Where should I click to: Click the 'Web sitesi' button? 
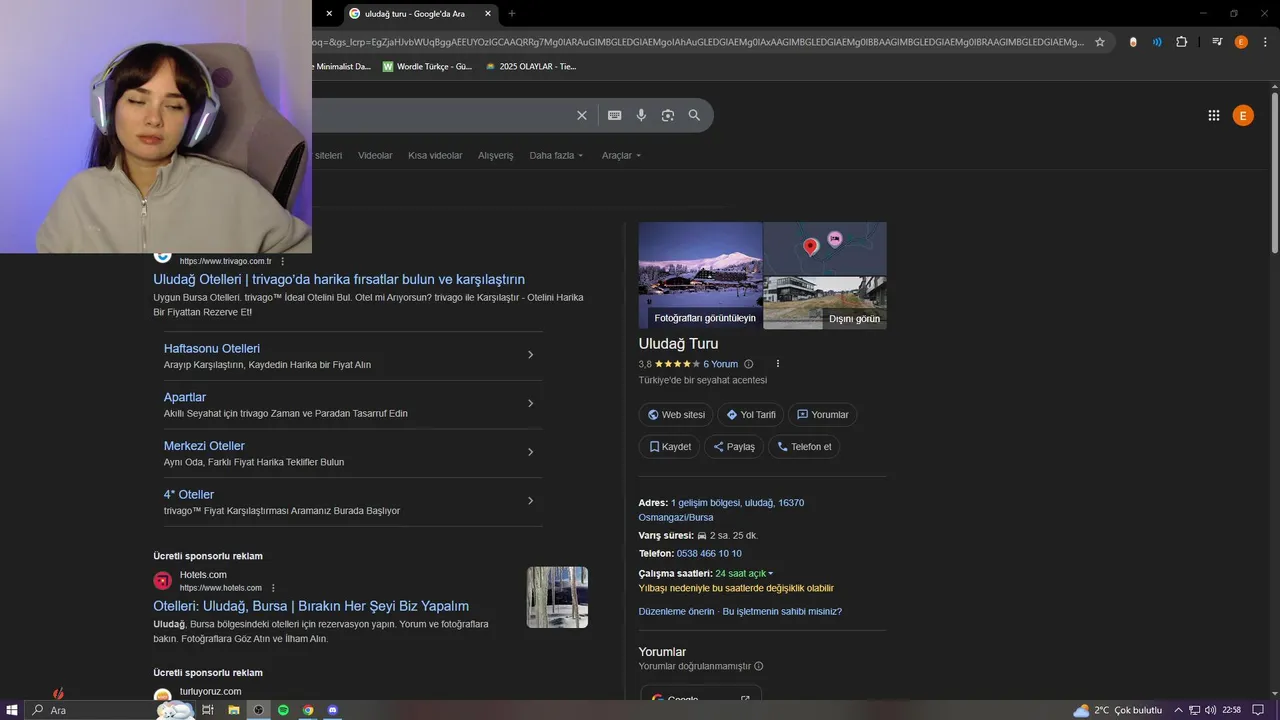[676, 415]
